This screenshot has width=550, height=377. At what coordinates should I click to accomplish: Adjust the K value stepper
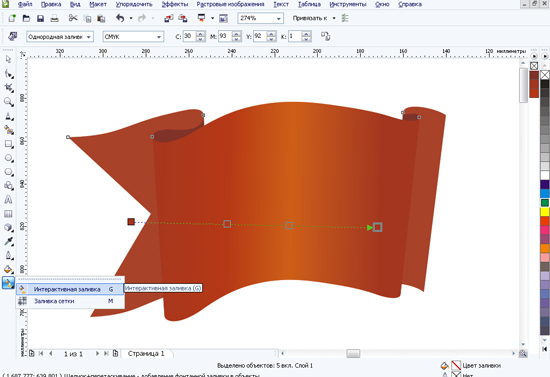click(307, 36)
